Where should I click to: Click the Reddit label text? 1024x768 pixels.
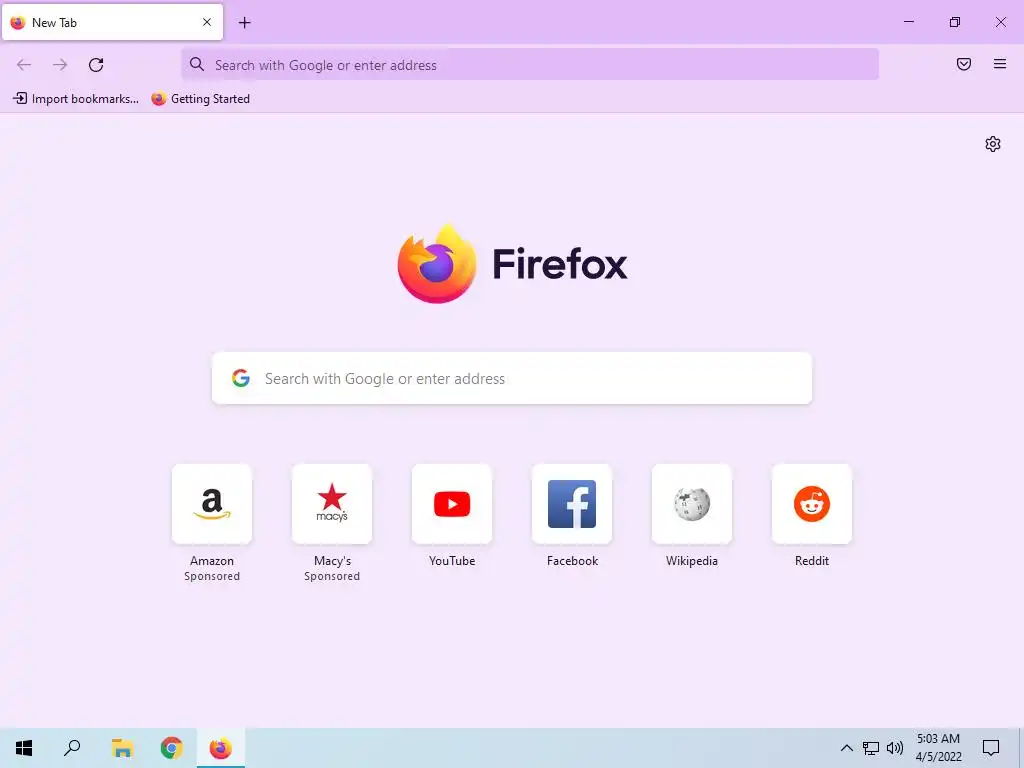tap(812, 560)
